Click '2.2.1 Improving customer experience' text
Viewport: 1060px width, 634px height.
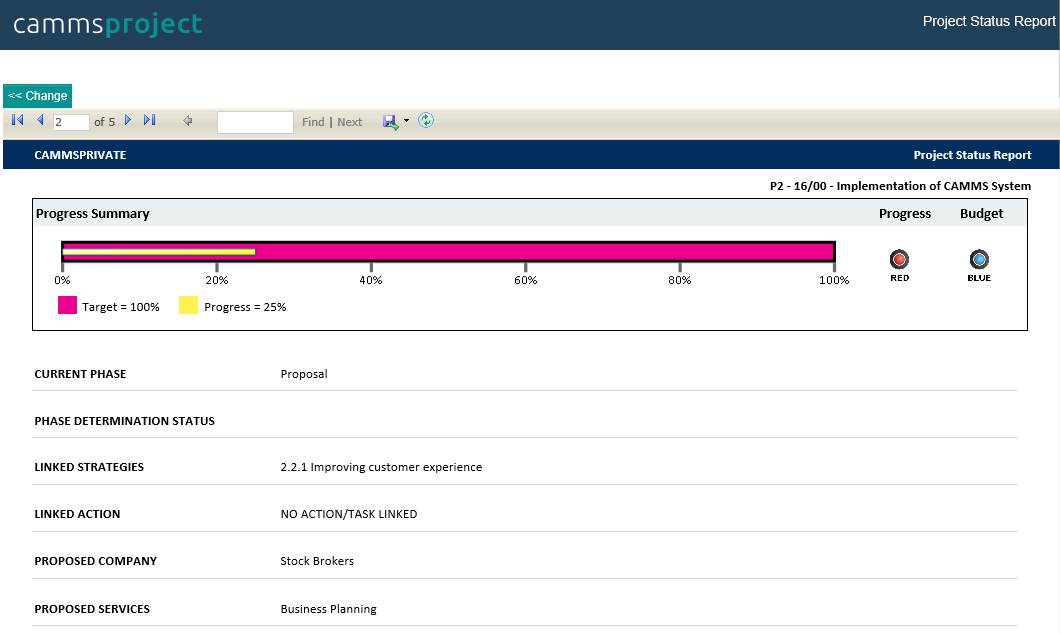coord(381,467)
